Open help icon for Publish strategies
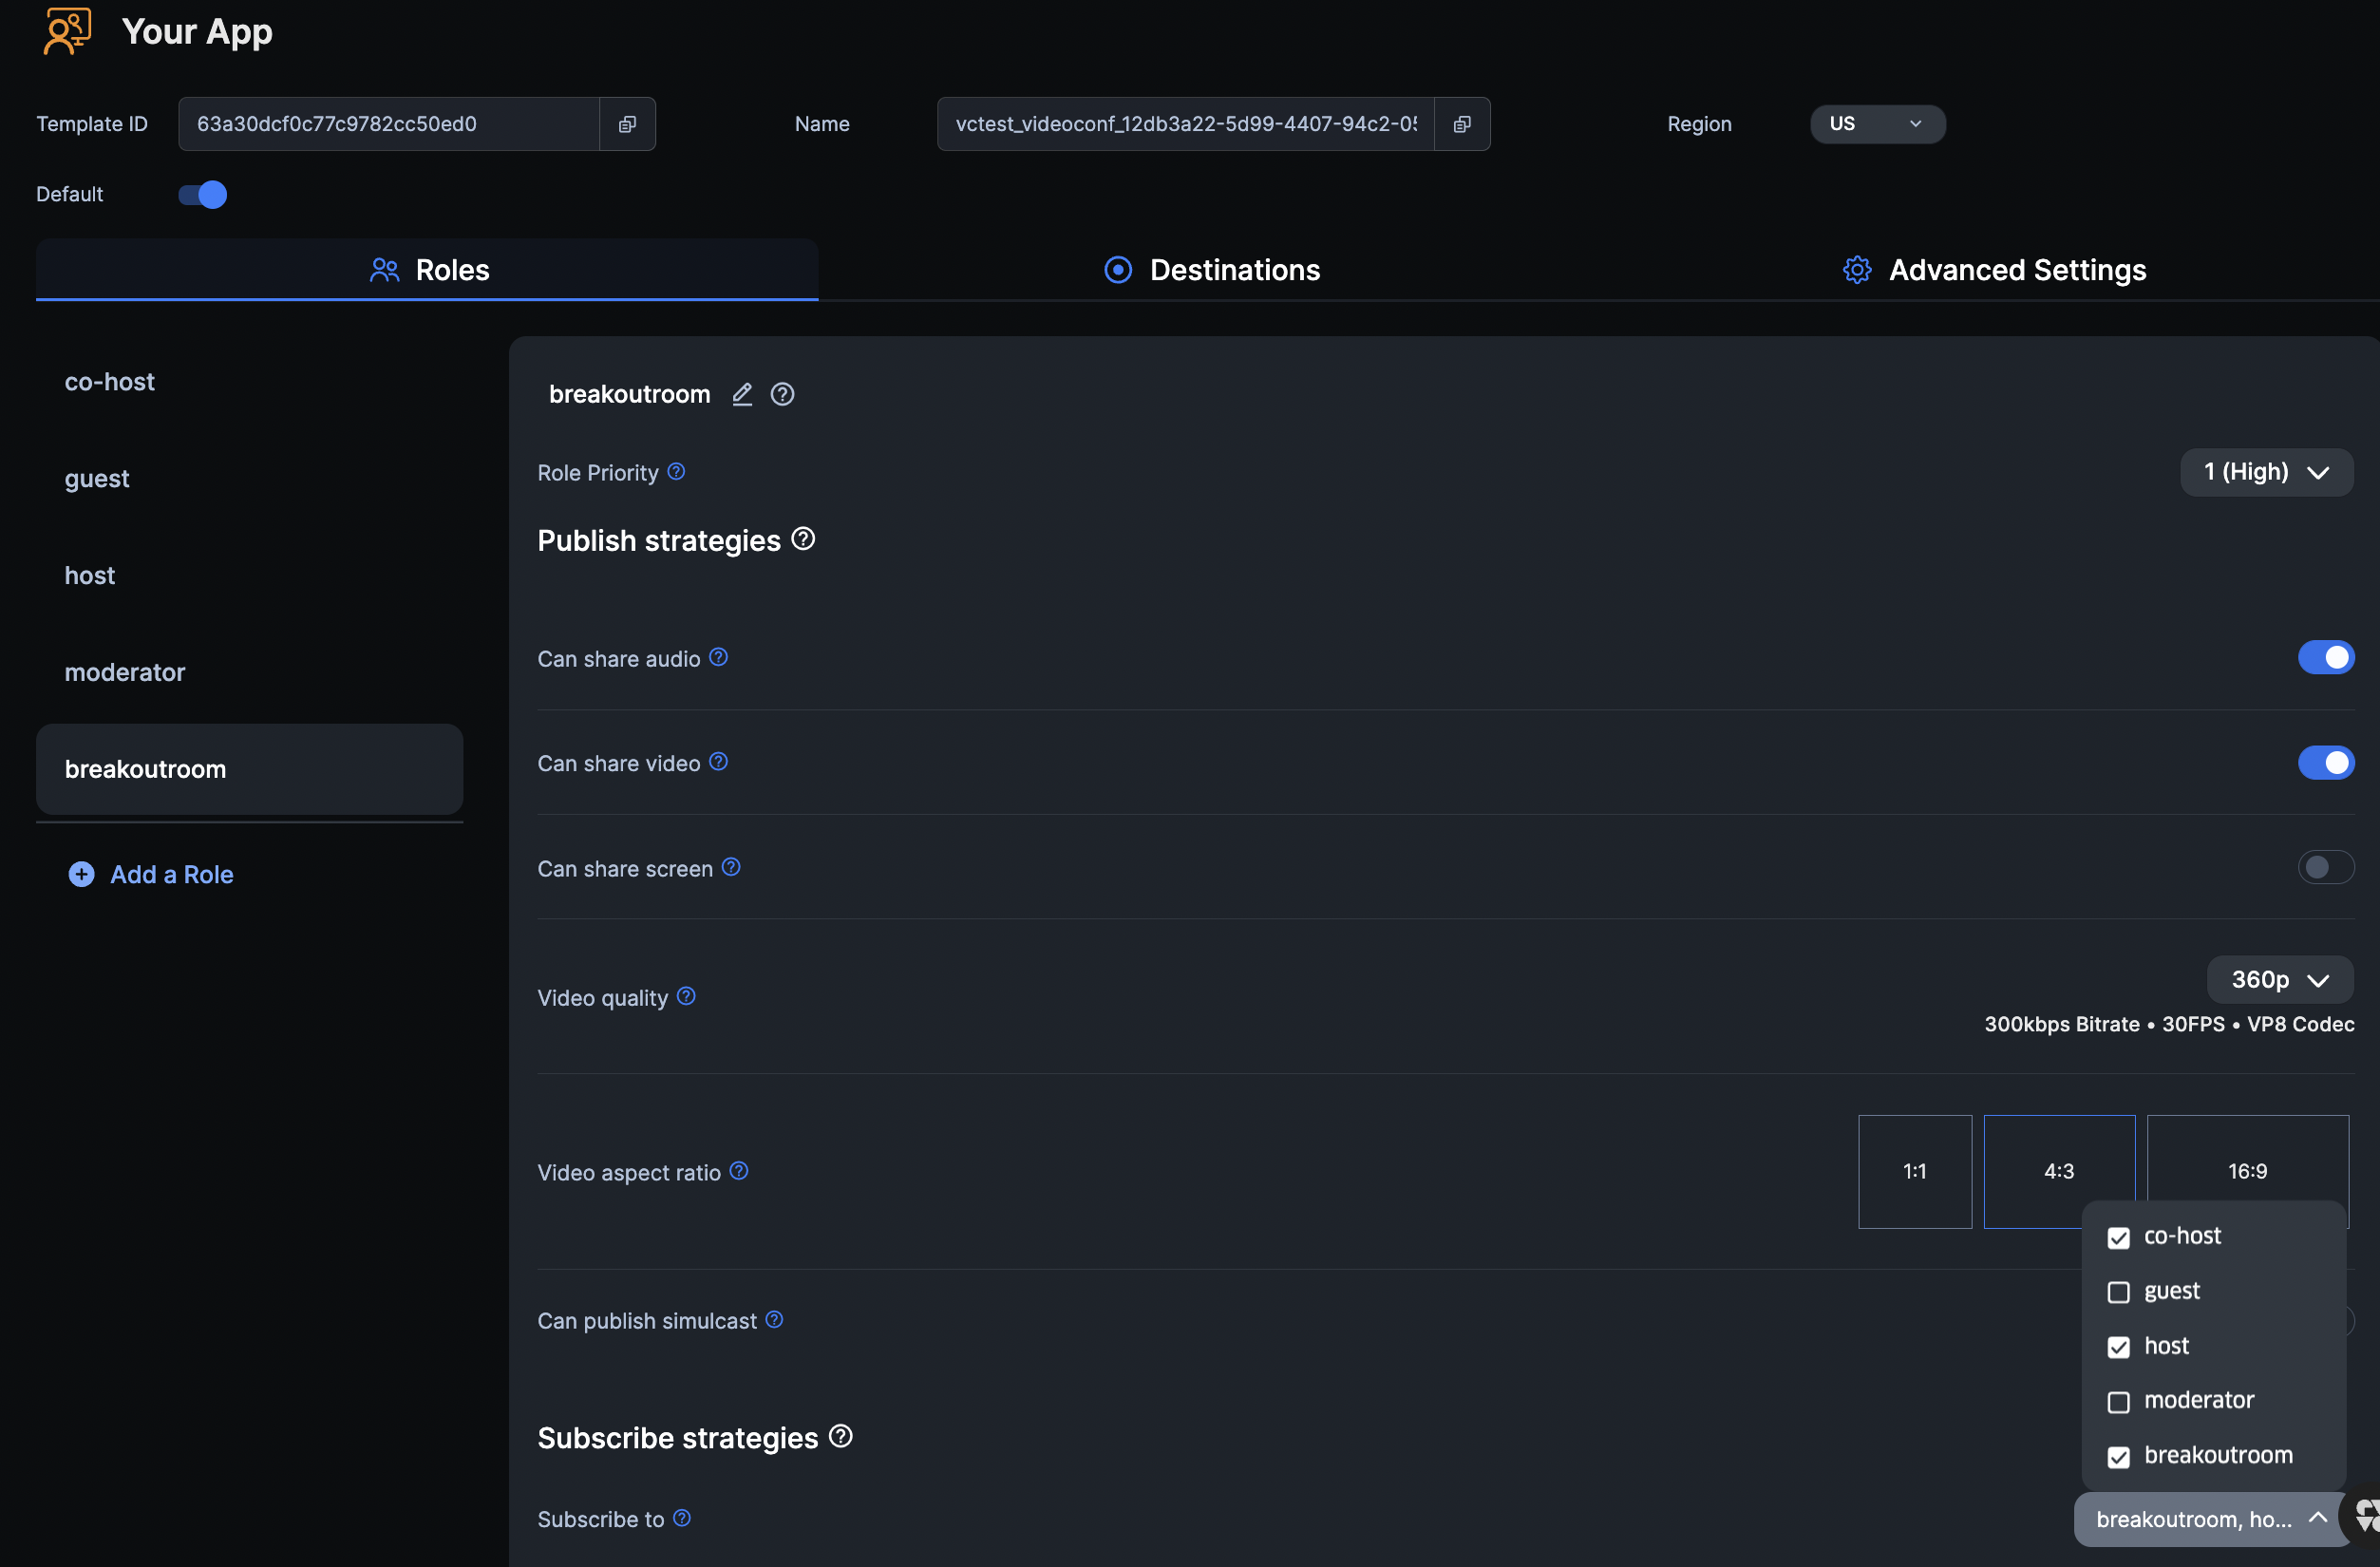Image resolution: width=2380 pixels, height=1567 pixels. [x=803, y=539]
